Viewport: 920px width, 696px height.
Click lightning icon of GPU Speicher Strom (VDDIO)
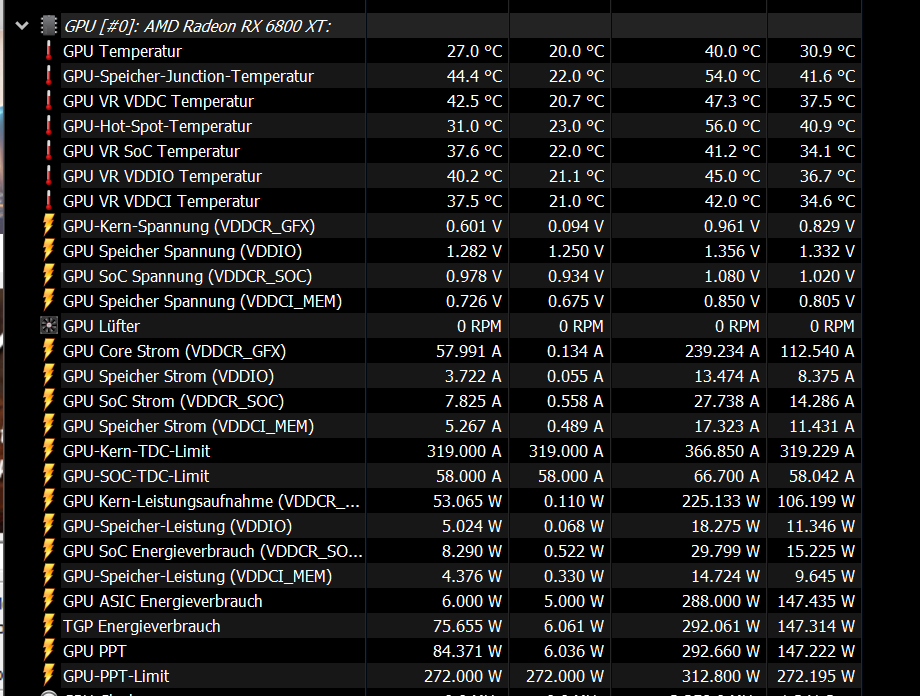[49, 376]
